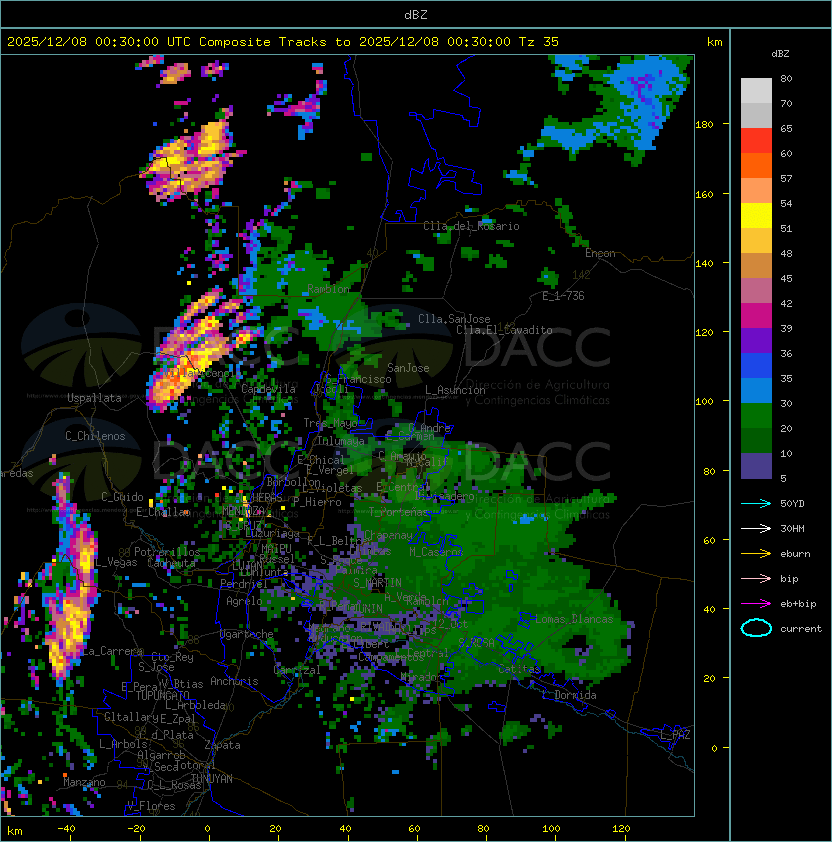Click the 'Manzano' place label
The width and height of the screenshot is (832, 842).
click(x=84, y=782)
